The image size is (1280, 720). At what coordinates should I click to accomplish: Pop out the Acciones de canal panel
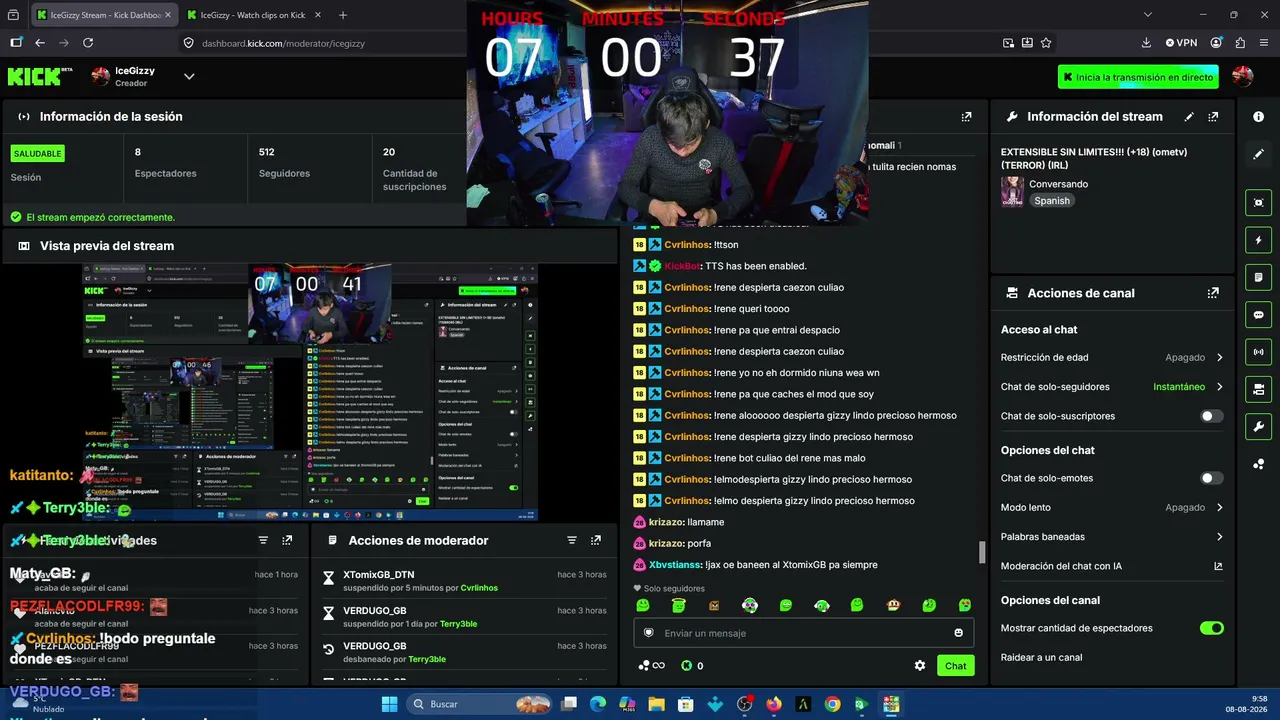coord(1213,293)
